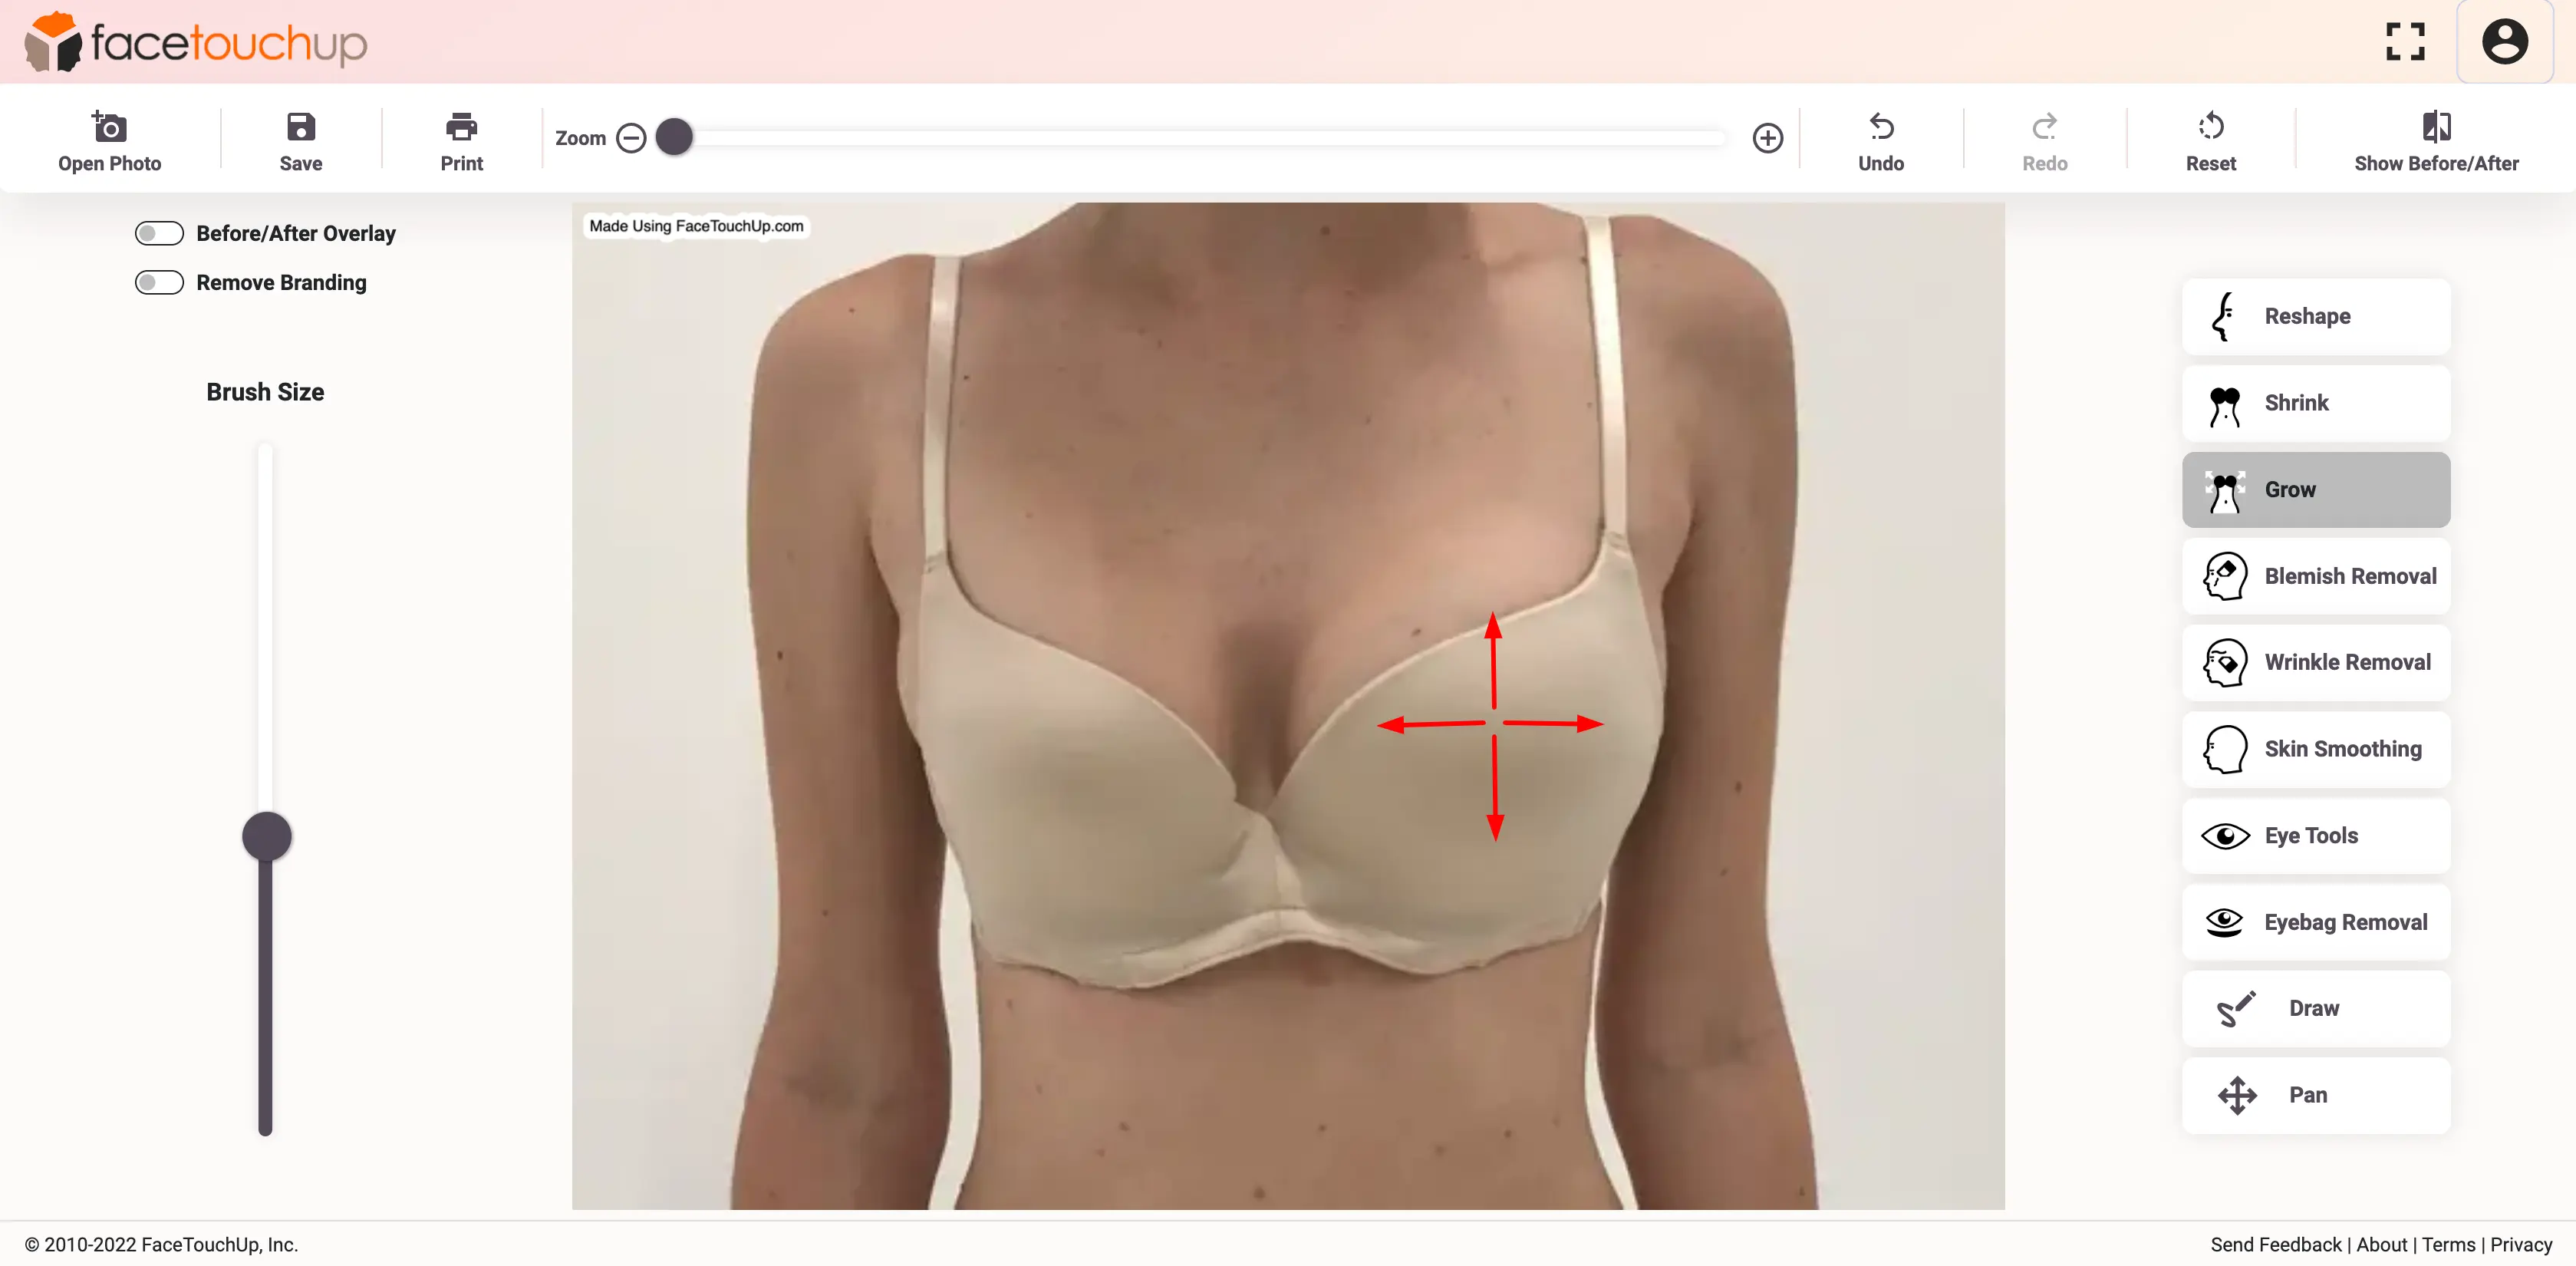
Task: Turn on Remove Branding
Action: click(158, 282)
